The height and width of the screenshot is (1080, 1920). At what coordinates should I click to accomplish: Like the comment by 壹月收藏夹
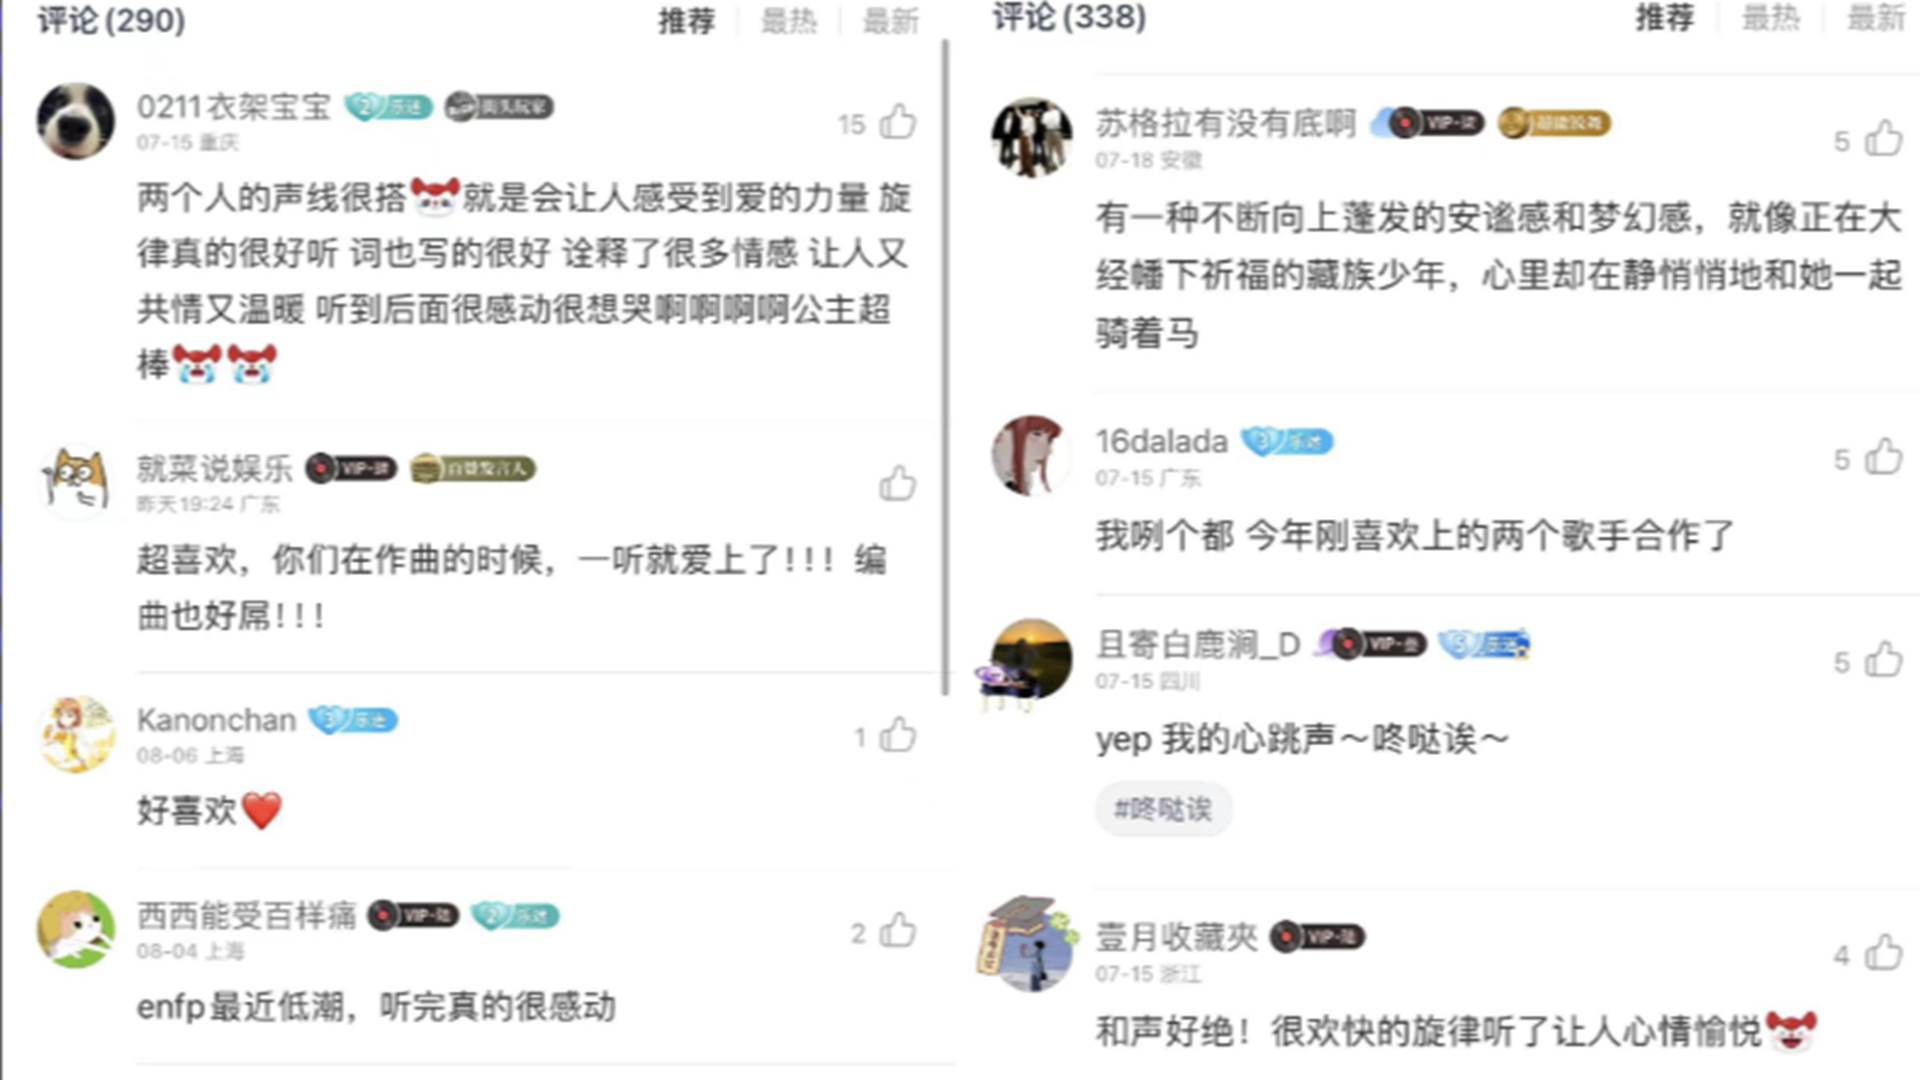[1883, 954]
